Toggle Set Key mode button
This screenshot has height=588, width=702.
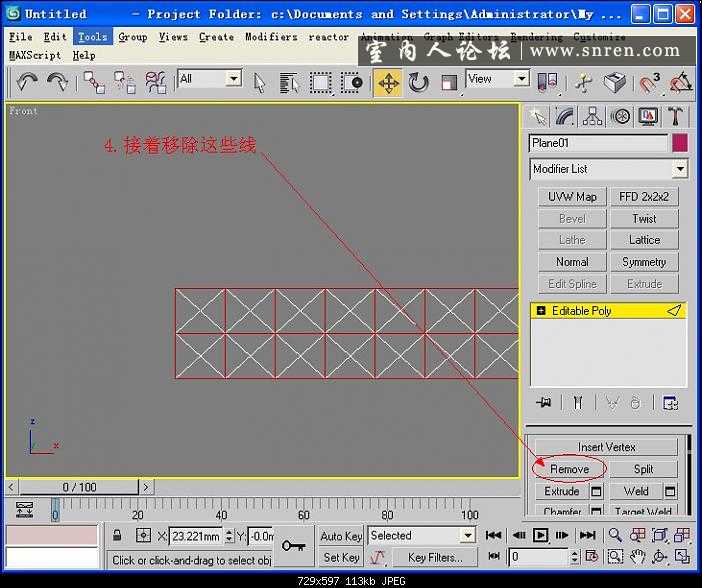[x=341, y=557]
